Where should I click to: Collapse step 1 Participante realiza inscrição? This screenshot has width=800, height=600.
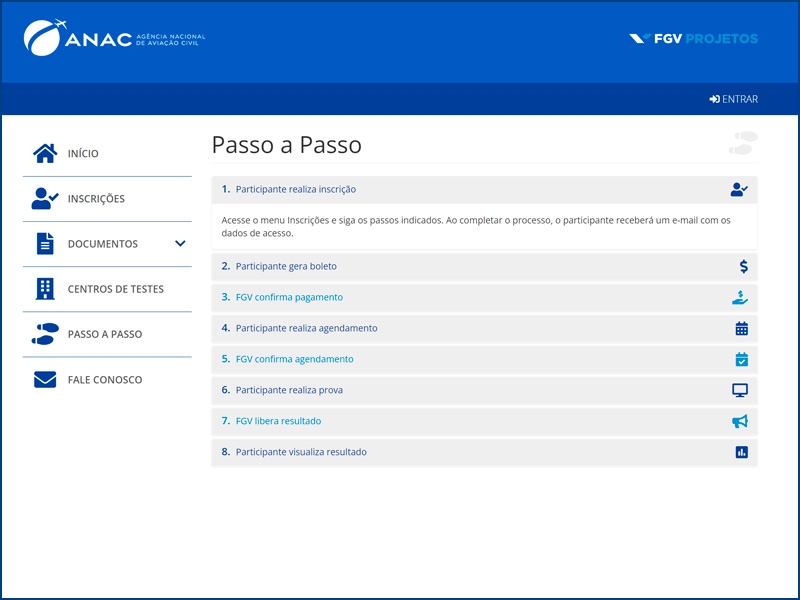click(x=296, y=189)
